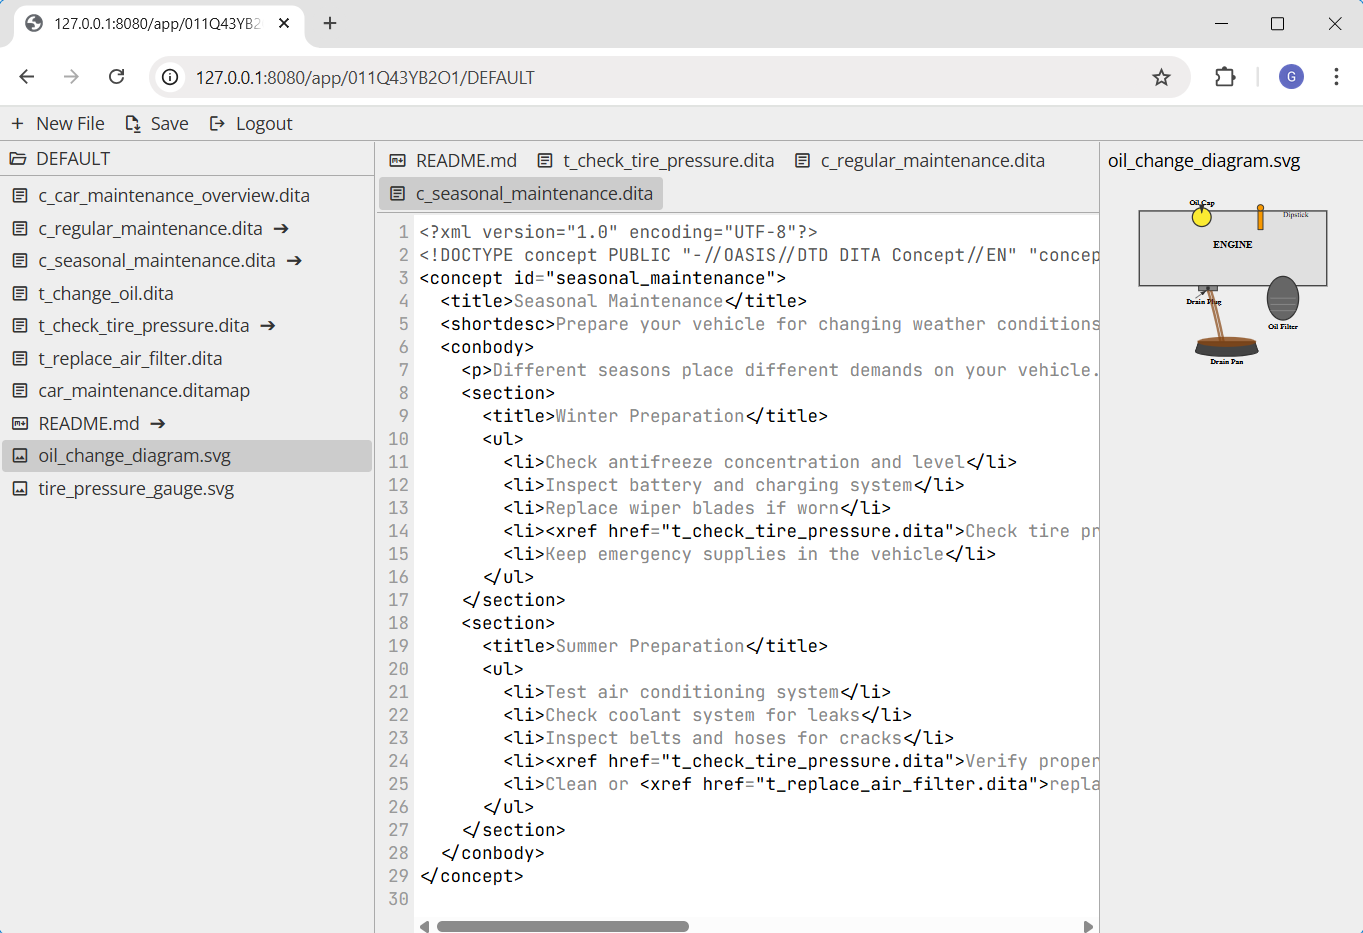Open Chrome three-dot menu
The height and width of the screenshot is (933, 1363).
(x=1336, y=77)
